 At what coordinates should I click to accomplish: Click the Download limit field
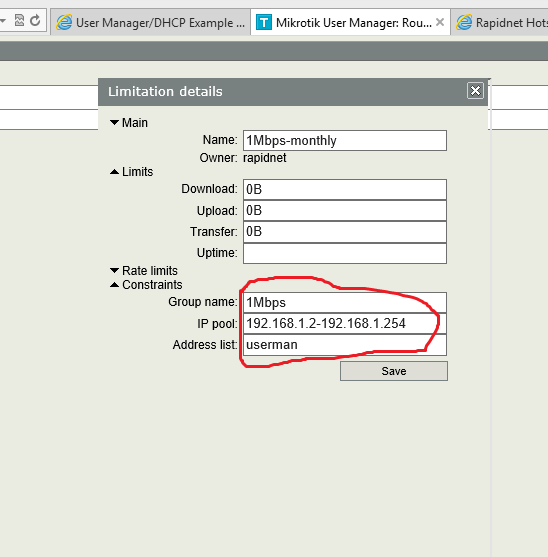click(345, 189)
